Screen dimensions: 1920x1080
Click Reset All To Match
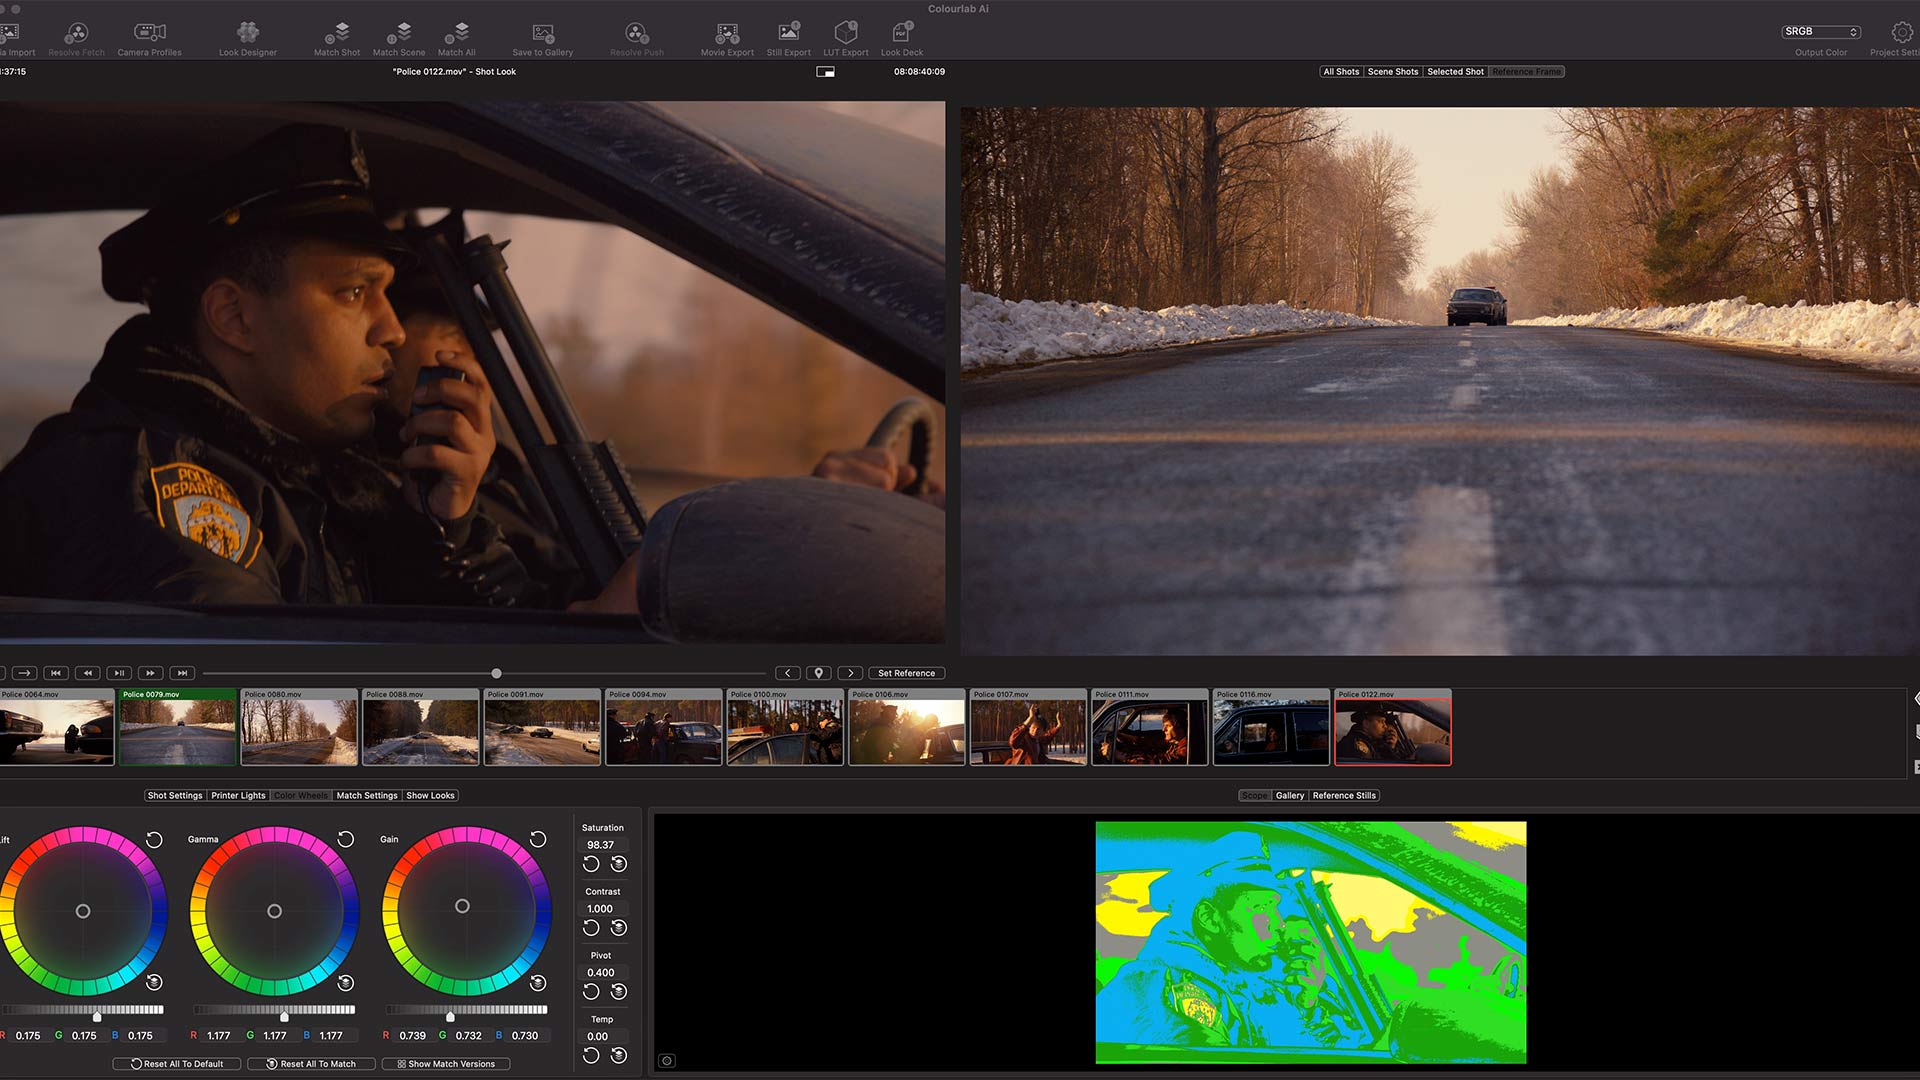pyautogui.click(x=311, y=1064)
